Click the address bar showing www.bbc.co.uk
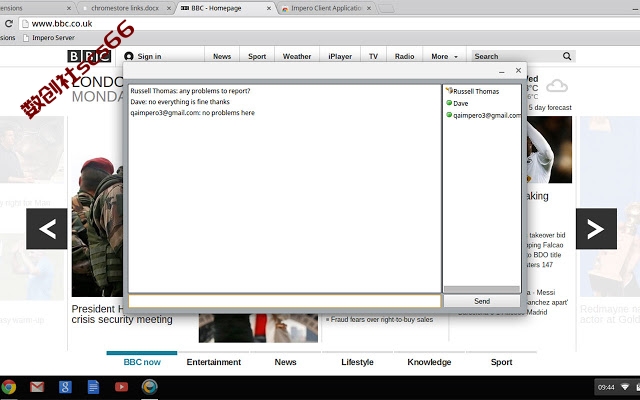 [x=329, y=24]
